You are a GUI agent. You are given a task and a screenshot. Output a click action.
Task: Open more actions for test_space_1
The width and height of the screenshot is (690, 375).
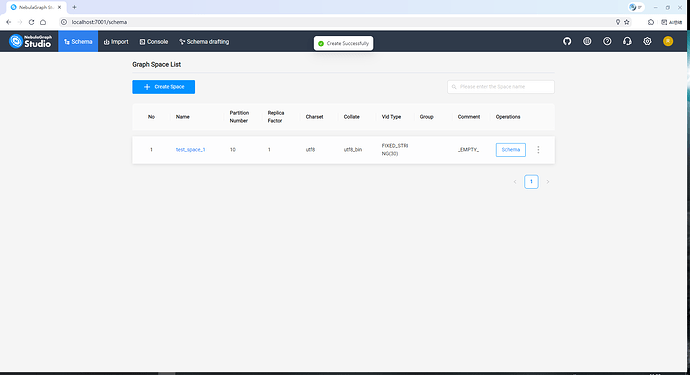point(538,150)
